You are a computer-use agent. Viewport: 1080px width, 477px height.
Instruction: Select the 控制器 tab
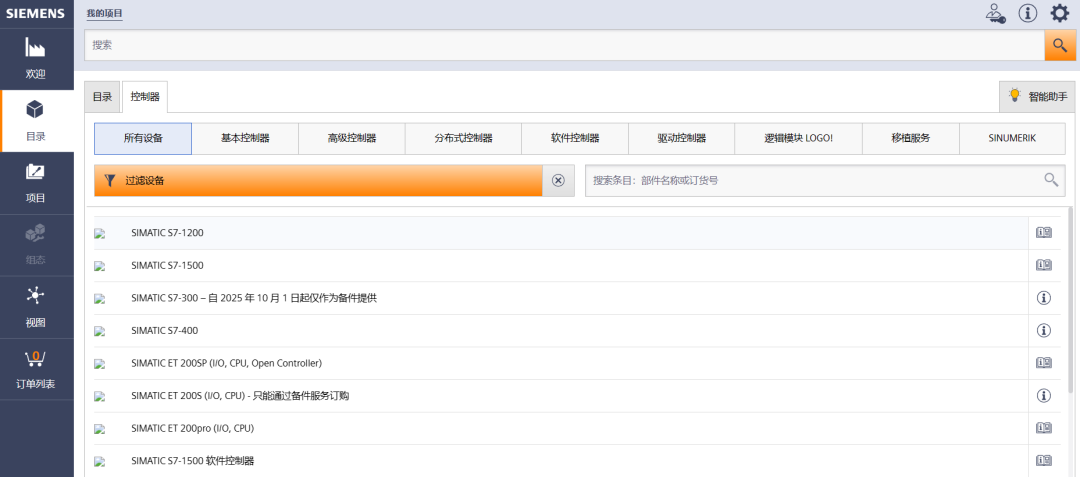[x=145, y=97]
